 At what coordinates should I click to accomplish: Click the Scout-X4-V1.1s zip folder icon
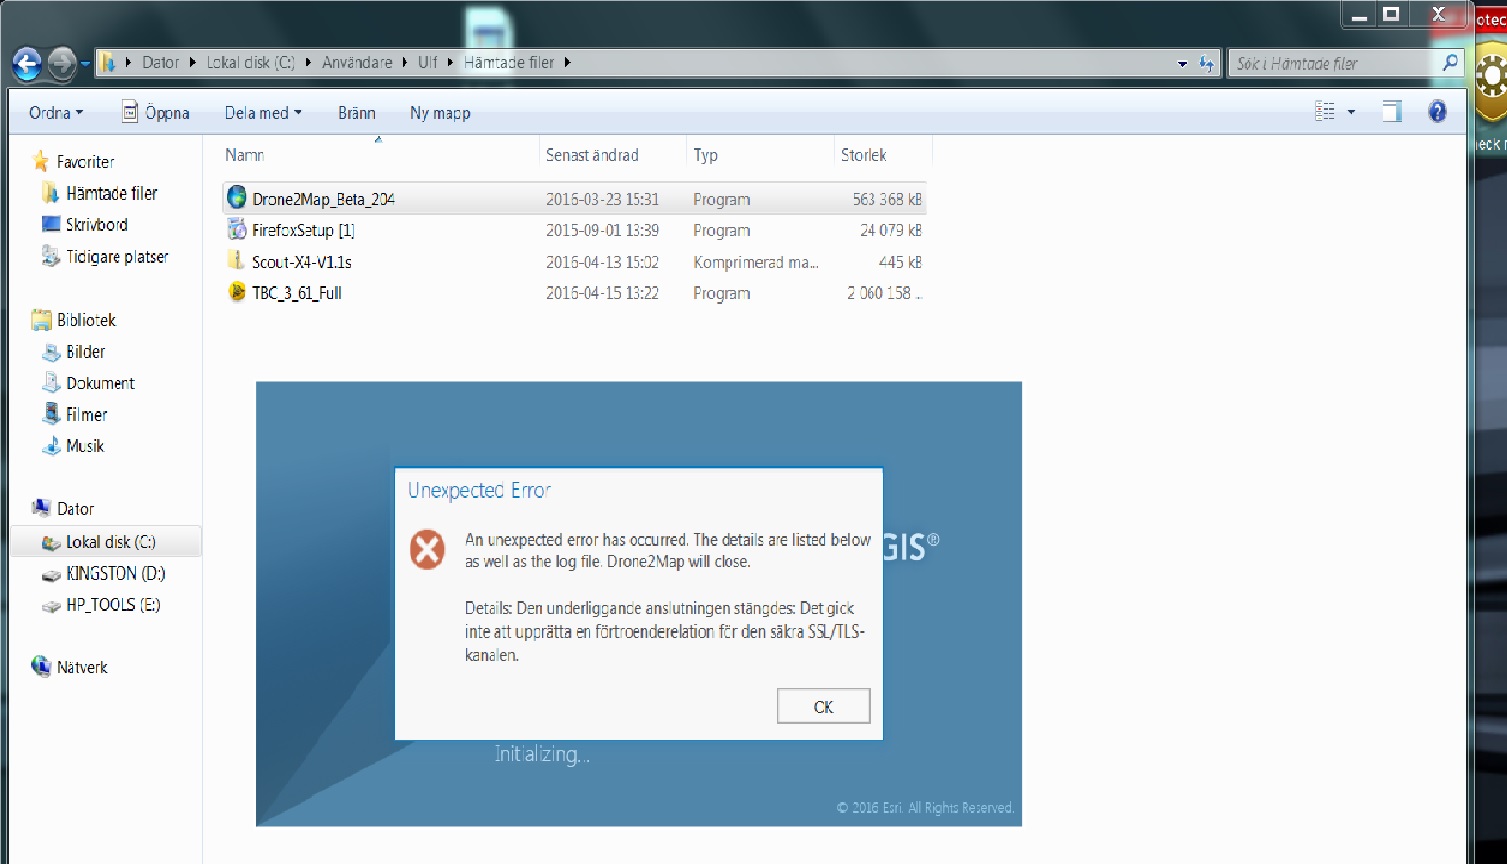(236, 261)
